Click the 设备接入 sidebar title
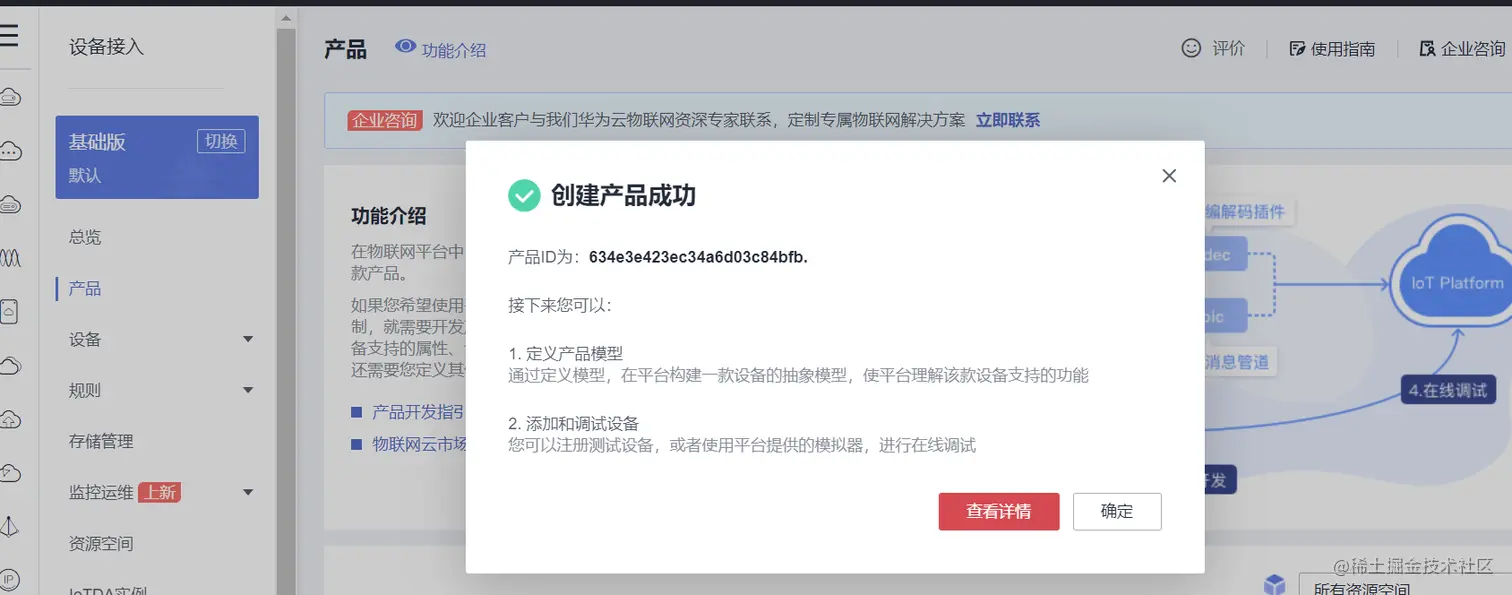The image size is (1512, 595). [x=106, y=47]
